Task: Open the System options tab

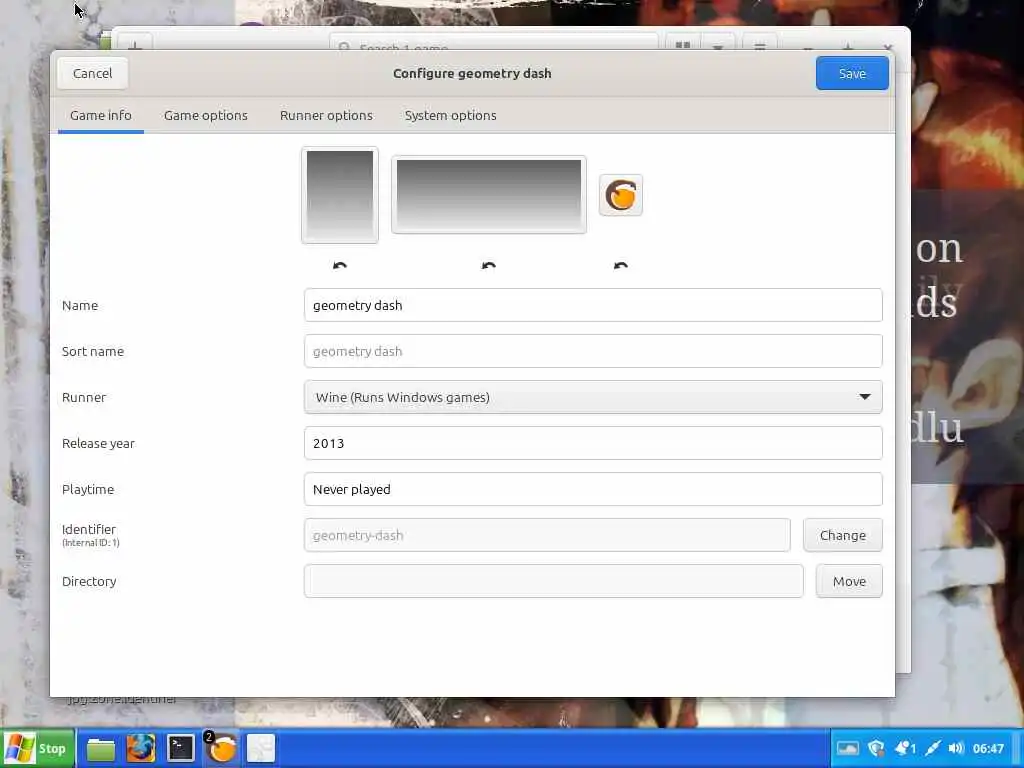Action: (x=451, y=116)
